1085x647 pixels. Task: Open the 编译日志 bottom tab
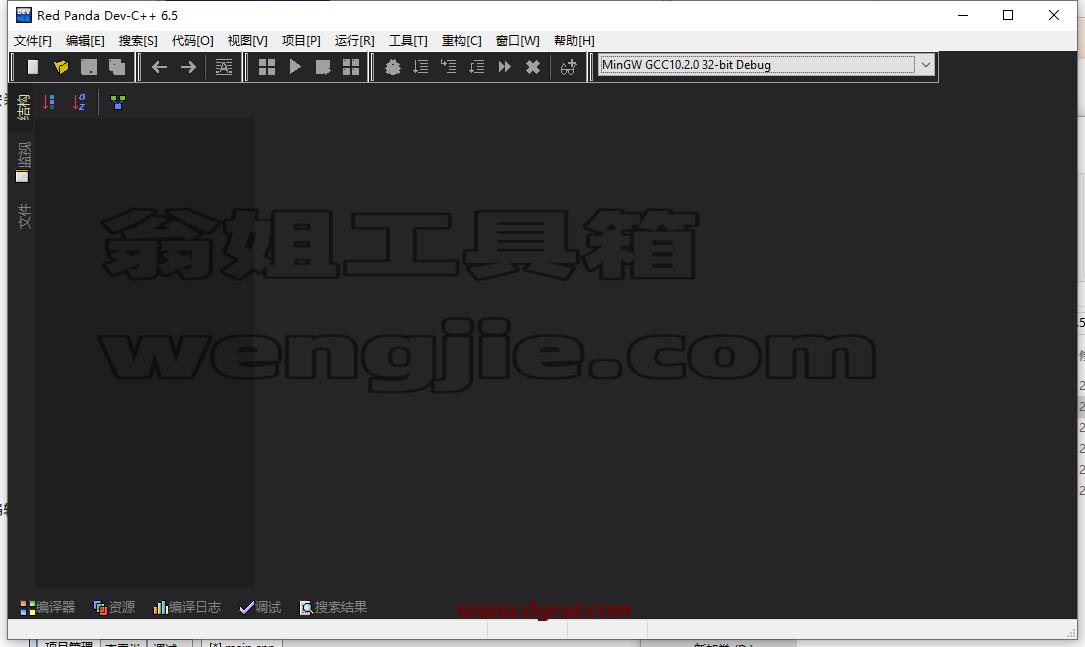click(187, 608)
